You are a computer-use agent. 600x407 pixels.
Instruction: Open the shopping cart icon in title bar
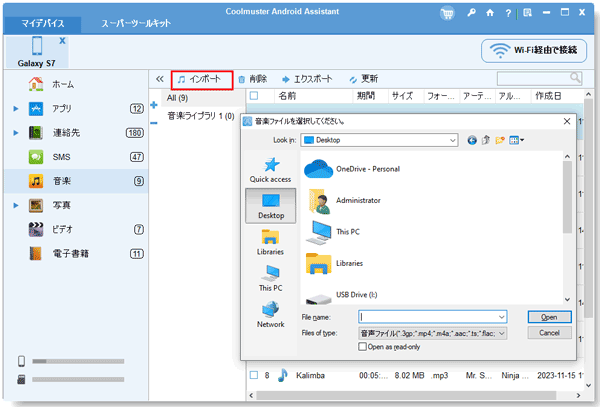pos(447,13)
